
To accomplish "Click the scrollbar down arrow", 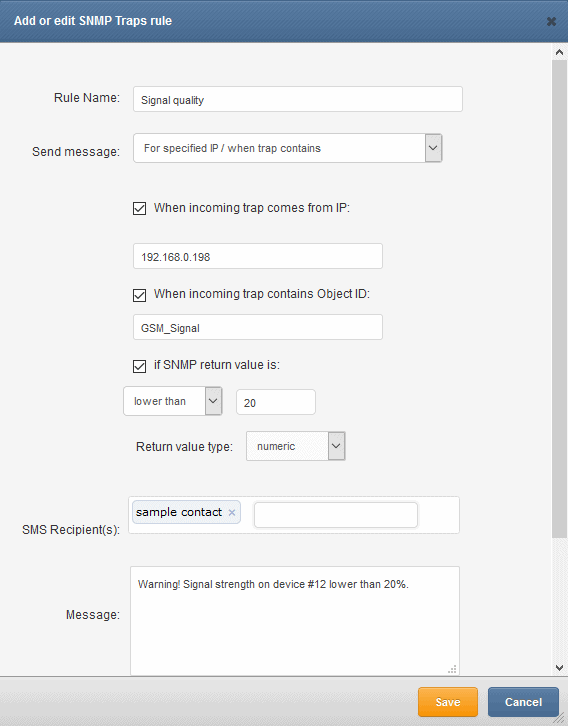I will point(559,668).
